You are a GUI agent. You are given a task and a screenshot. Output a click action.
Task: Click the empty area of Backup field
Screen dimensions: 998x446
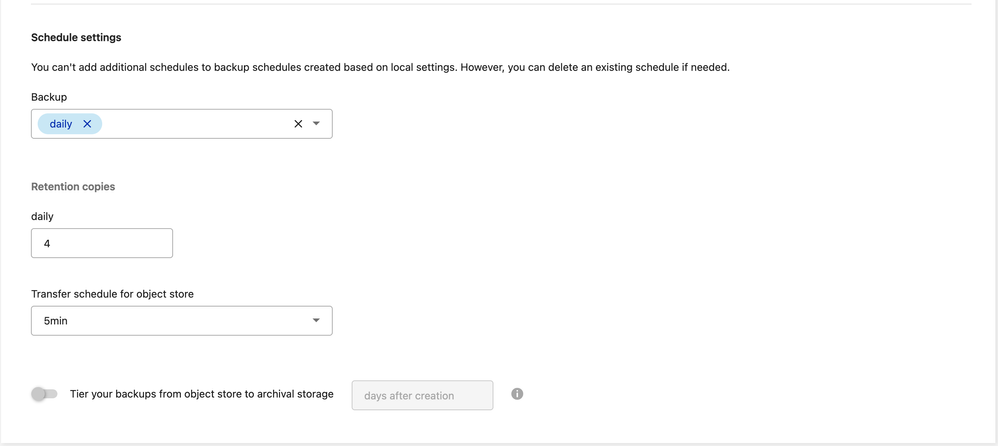pyautogui.click(x=195, y=124)
